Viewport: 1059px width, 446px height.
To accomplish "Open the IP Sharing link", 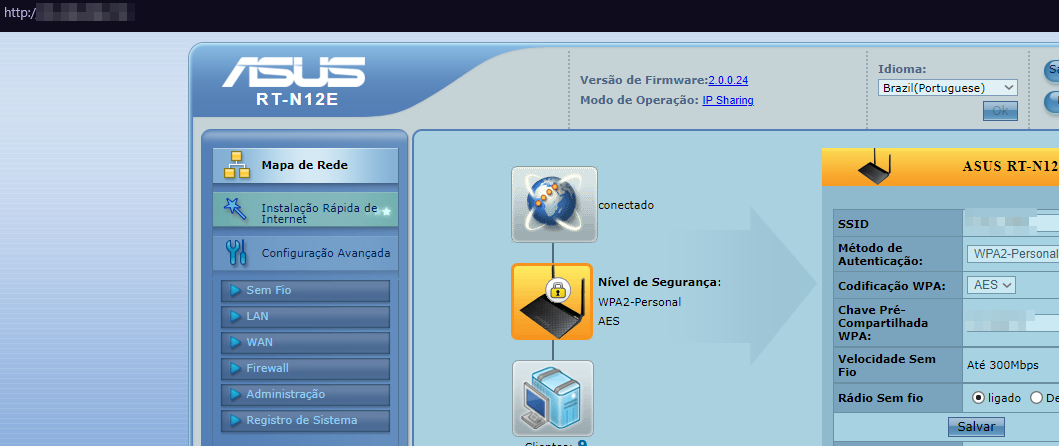I will click(x=728, y=101).
